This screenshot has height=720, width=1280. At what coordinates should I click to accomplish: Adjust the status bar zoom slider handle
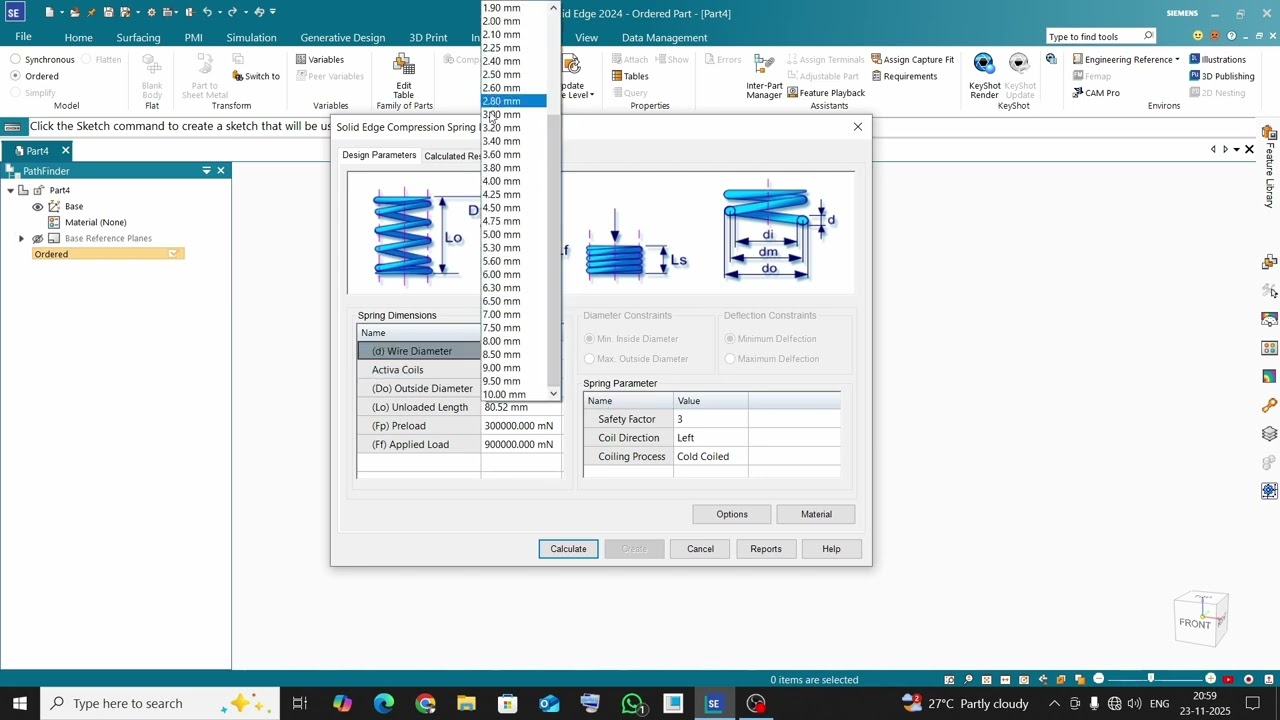point(1150,679)
